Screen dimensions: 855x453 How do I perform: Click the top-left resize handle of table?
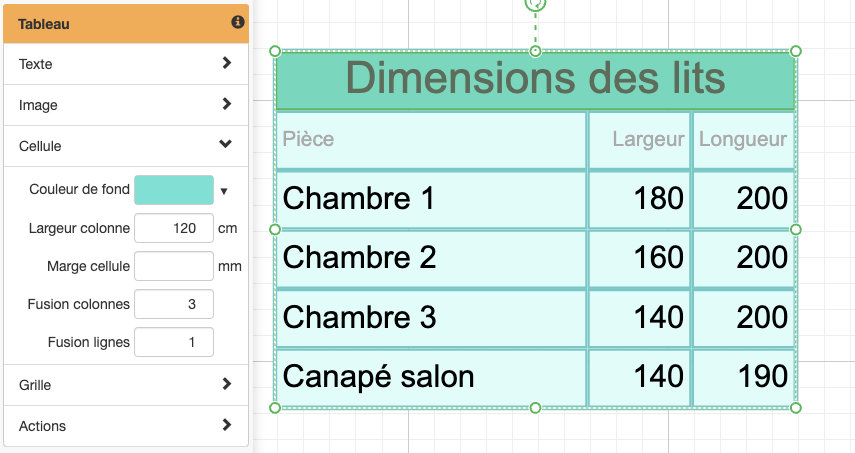275,51
